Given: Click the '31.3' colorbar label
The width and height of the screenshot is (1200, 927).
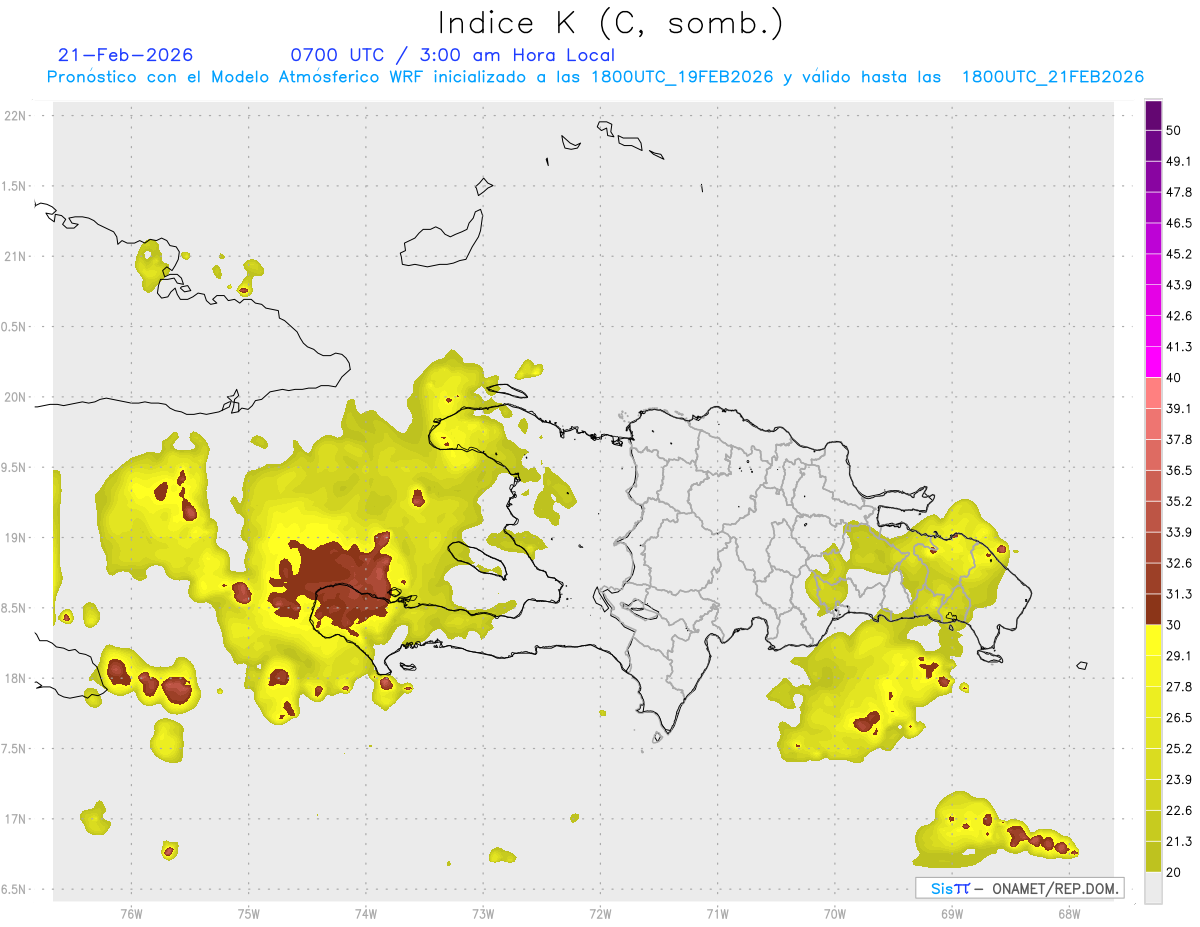Looking at the screenshot, I should tap(1179, 594).
